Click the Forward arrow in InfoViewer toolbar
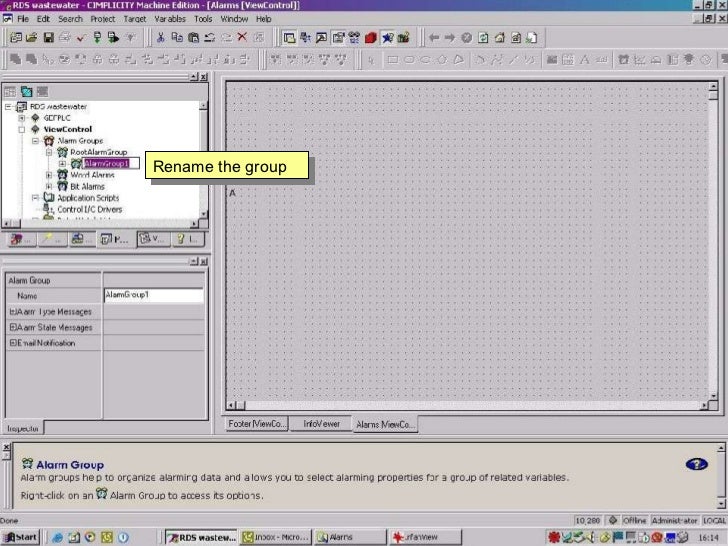 pos(449,38)
